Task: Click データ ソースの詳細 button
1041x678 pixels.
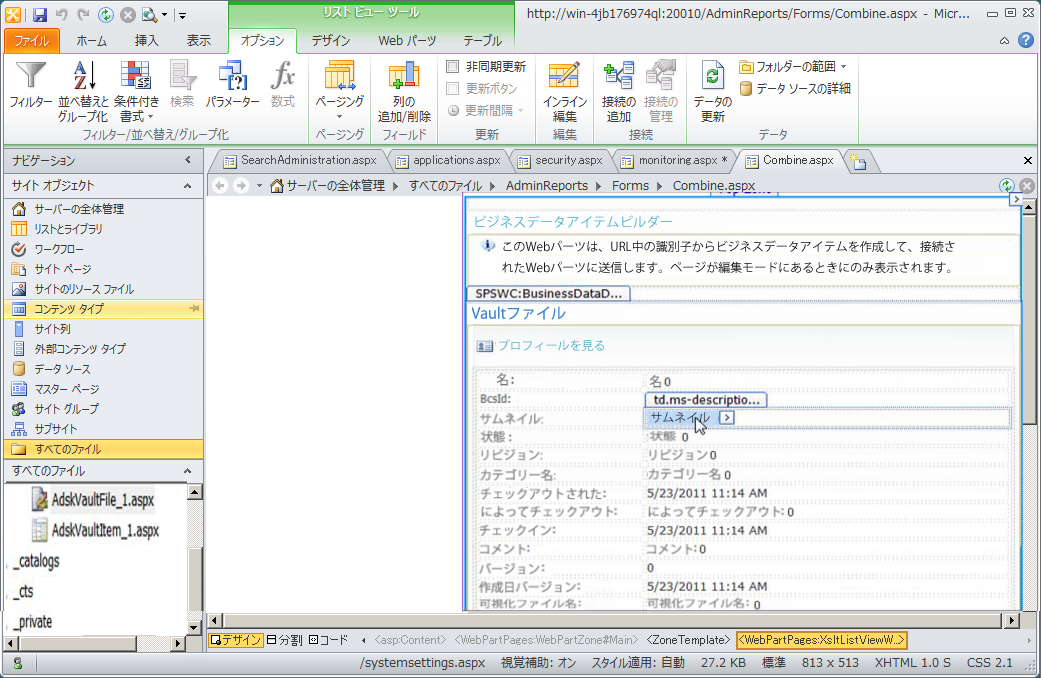Action: 795,88
